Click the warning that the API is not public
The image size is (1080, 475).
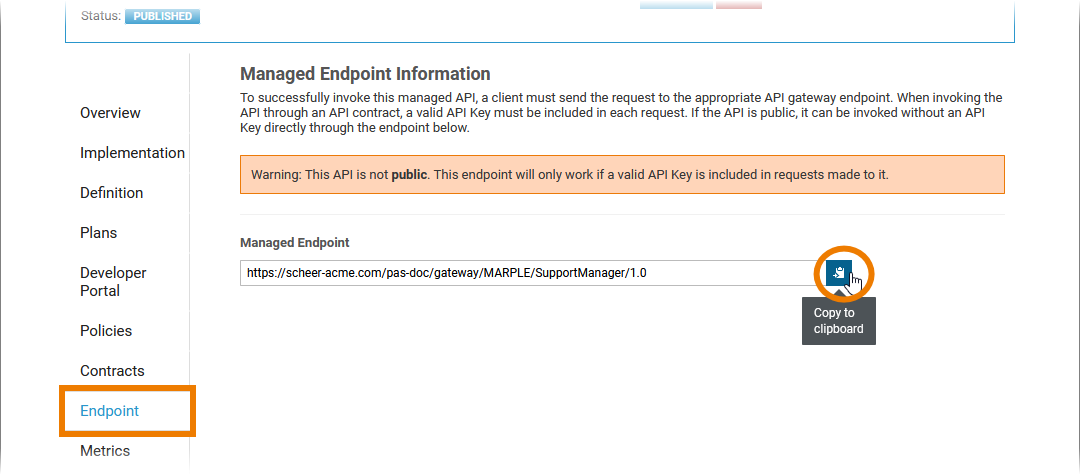[x=622, y=174]
